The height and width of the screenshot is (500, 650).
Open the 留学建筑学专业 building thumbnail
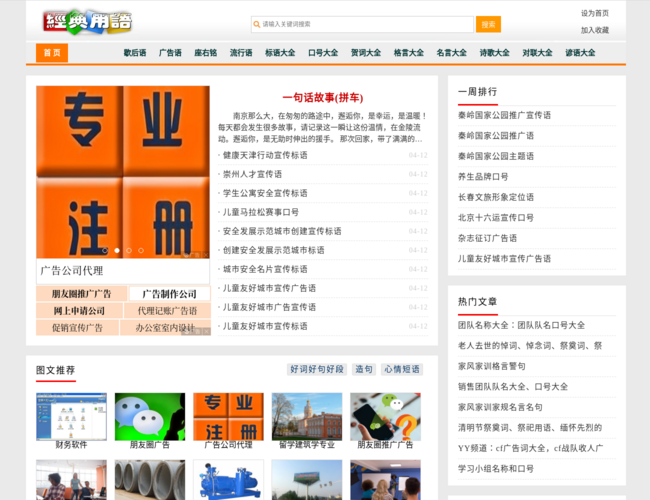307,417
